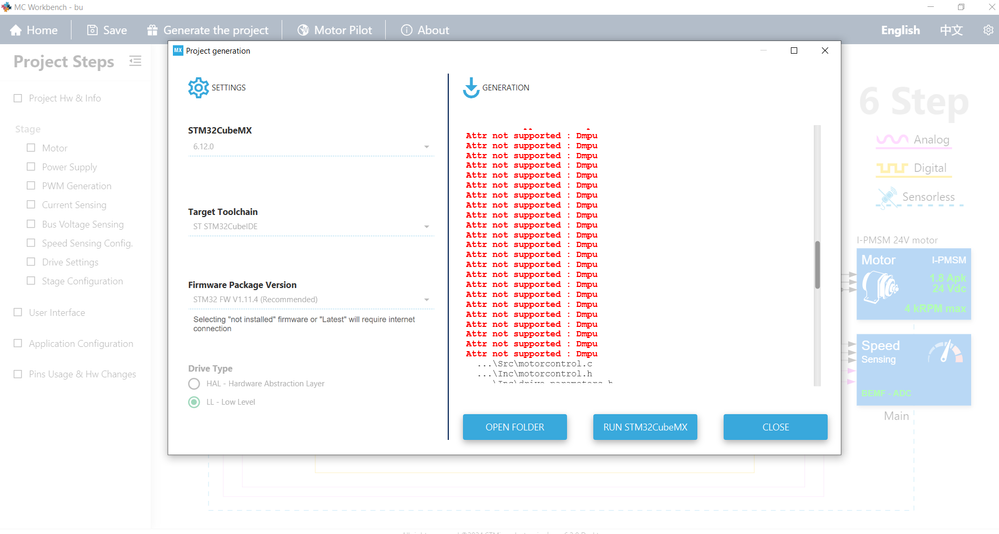Click the Digital square-wave icon

click(x=892, y=168)
